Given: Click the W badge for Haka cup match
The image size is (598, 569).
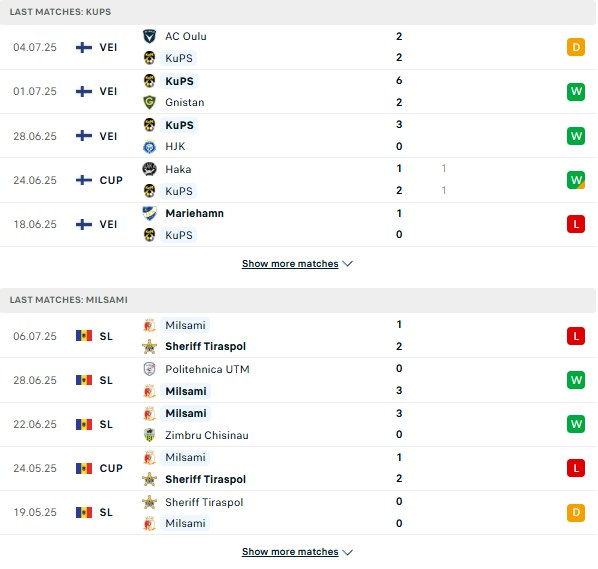Looking at the screenshot, I should [x=576, y=180].
